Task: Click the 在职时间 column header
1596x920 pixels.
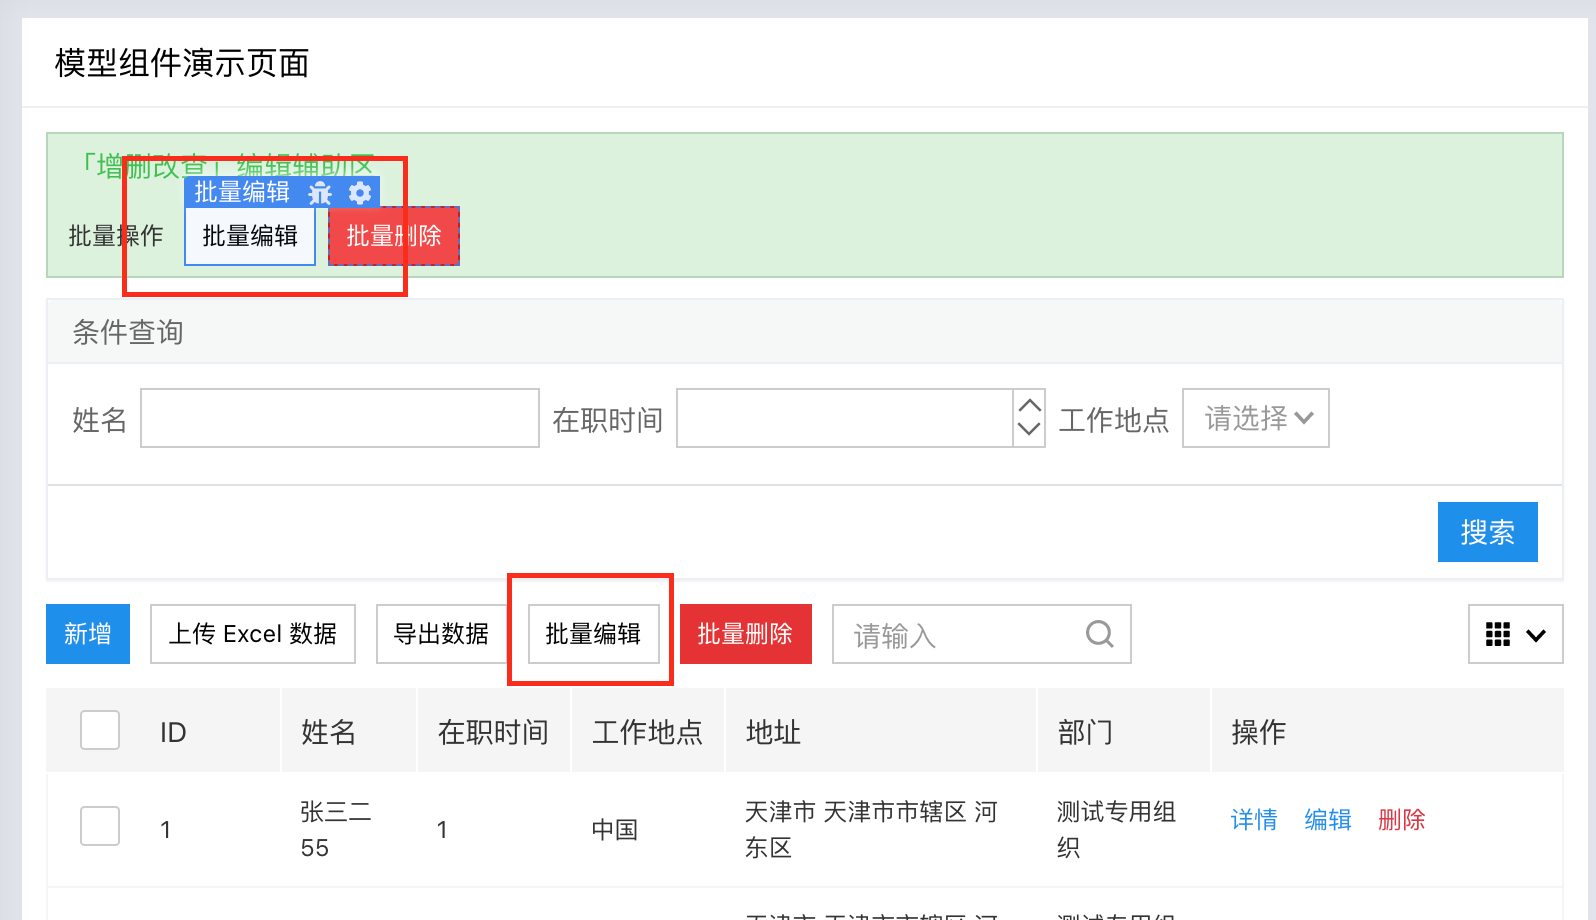Action: 493,733
